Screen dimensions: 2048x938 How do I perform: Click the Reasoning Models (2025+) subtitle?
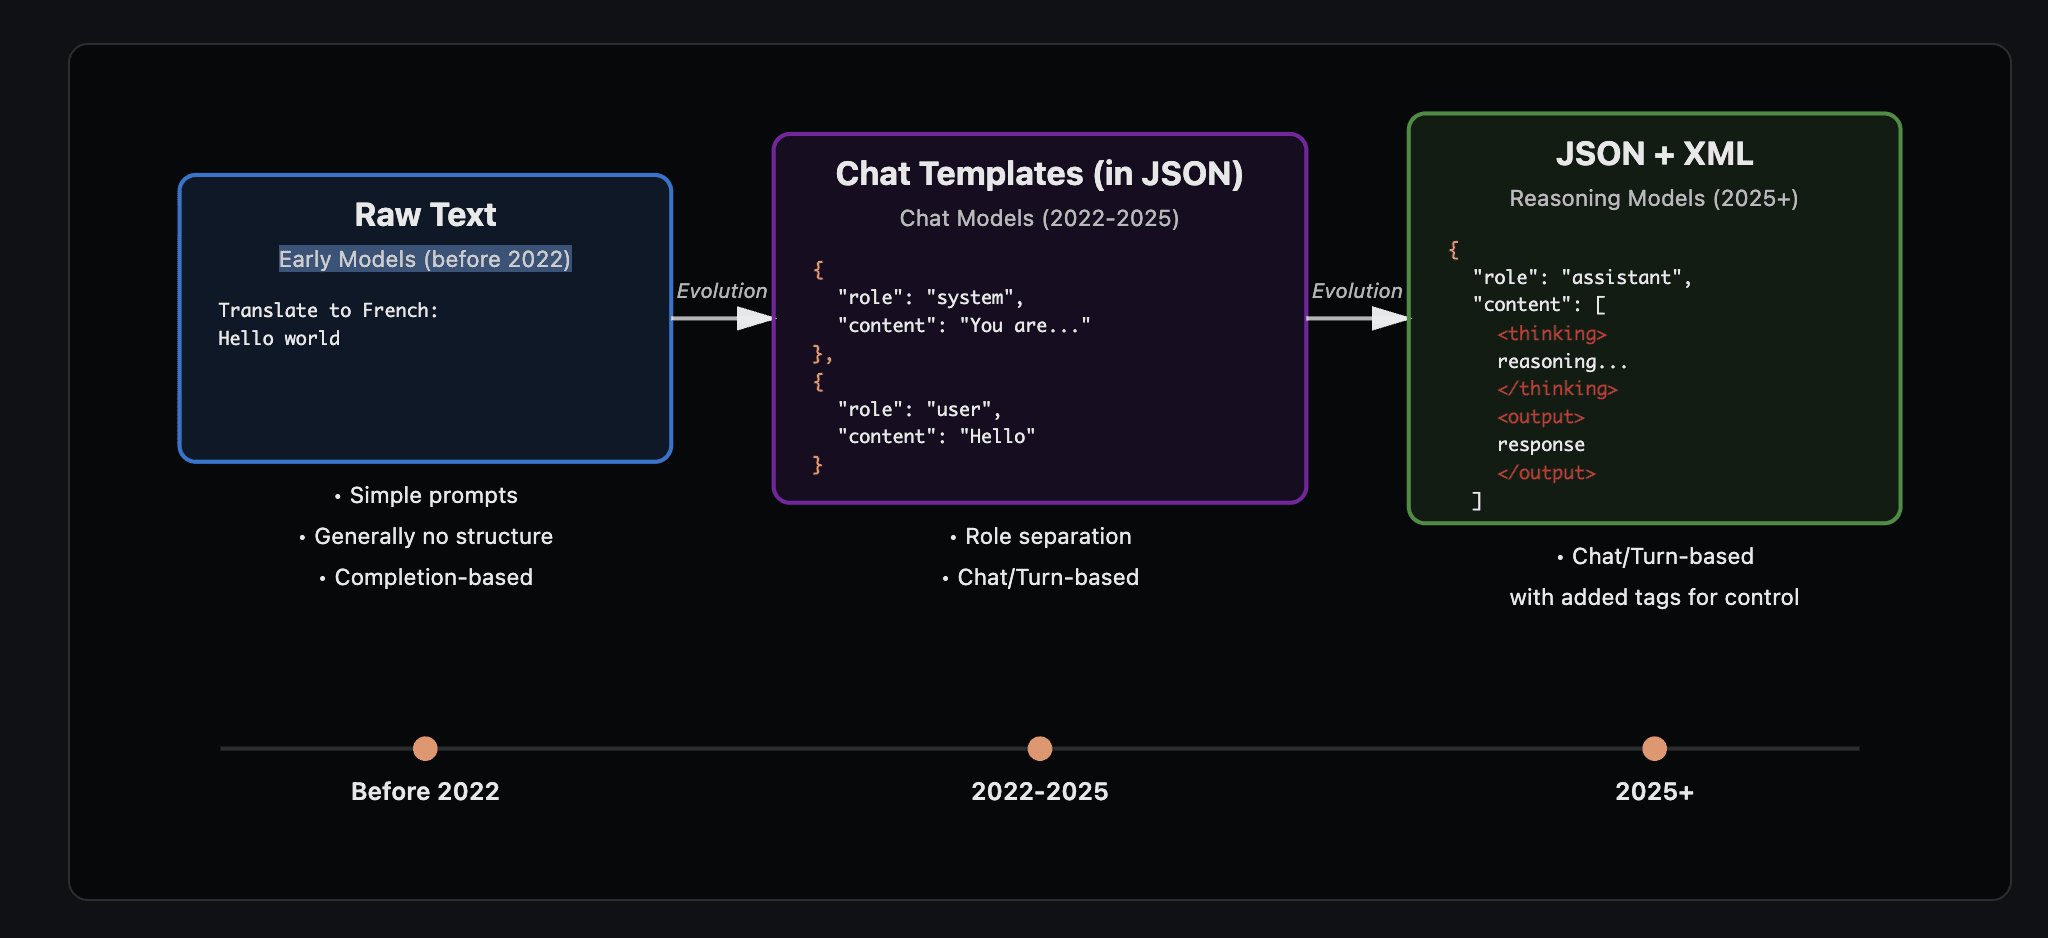pyautogui.click(x=1653, y=199)
